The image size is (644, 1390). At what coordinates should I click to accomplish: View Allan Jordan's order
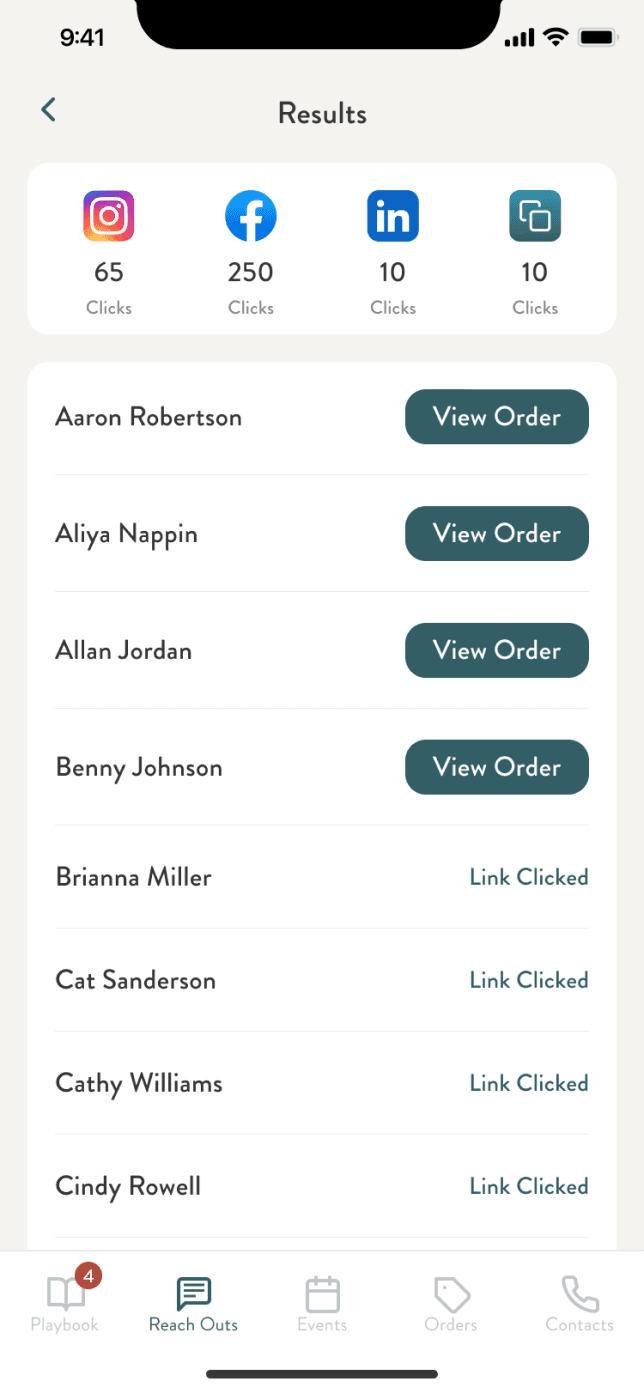click(496, 650)
